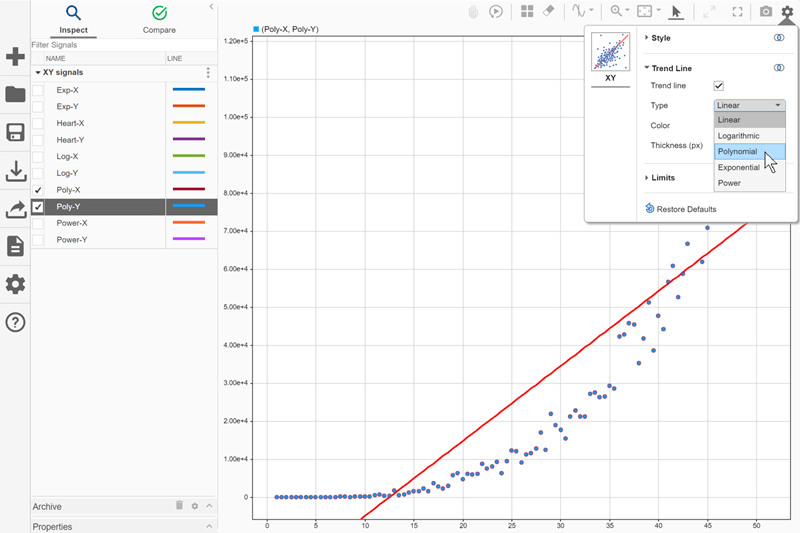Click the Power-Y line color swatch
Viewport: 800px width, 533px height.
(189, 239)
